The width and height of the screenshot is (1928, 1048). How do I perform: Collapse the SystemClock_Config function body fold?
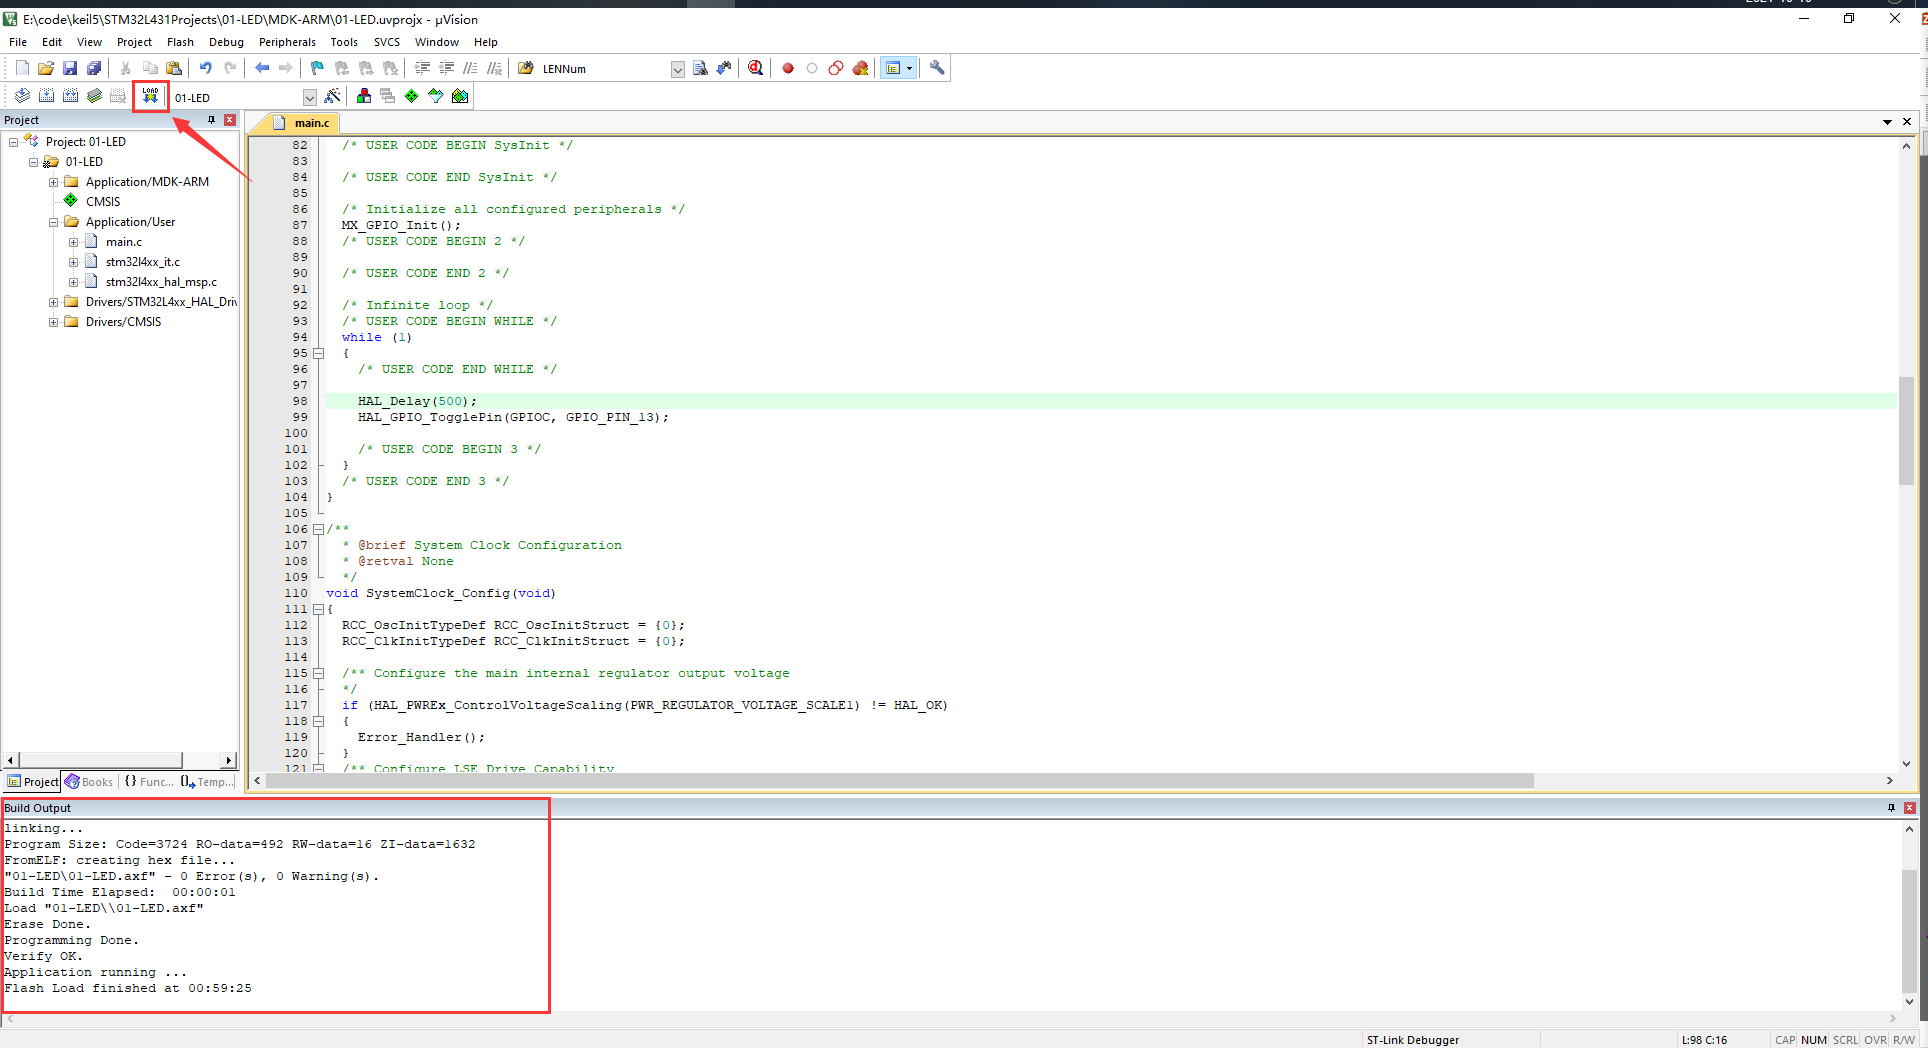(x=319, y=609)
